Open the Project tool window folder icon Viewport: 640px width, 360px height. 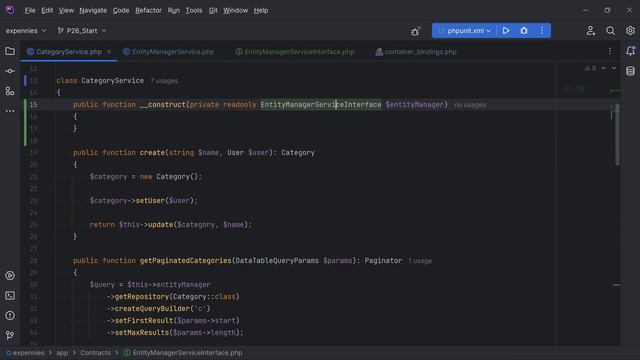10,51
